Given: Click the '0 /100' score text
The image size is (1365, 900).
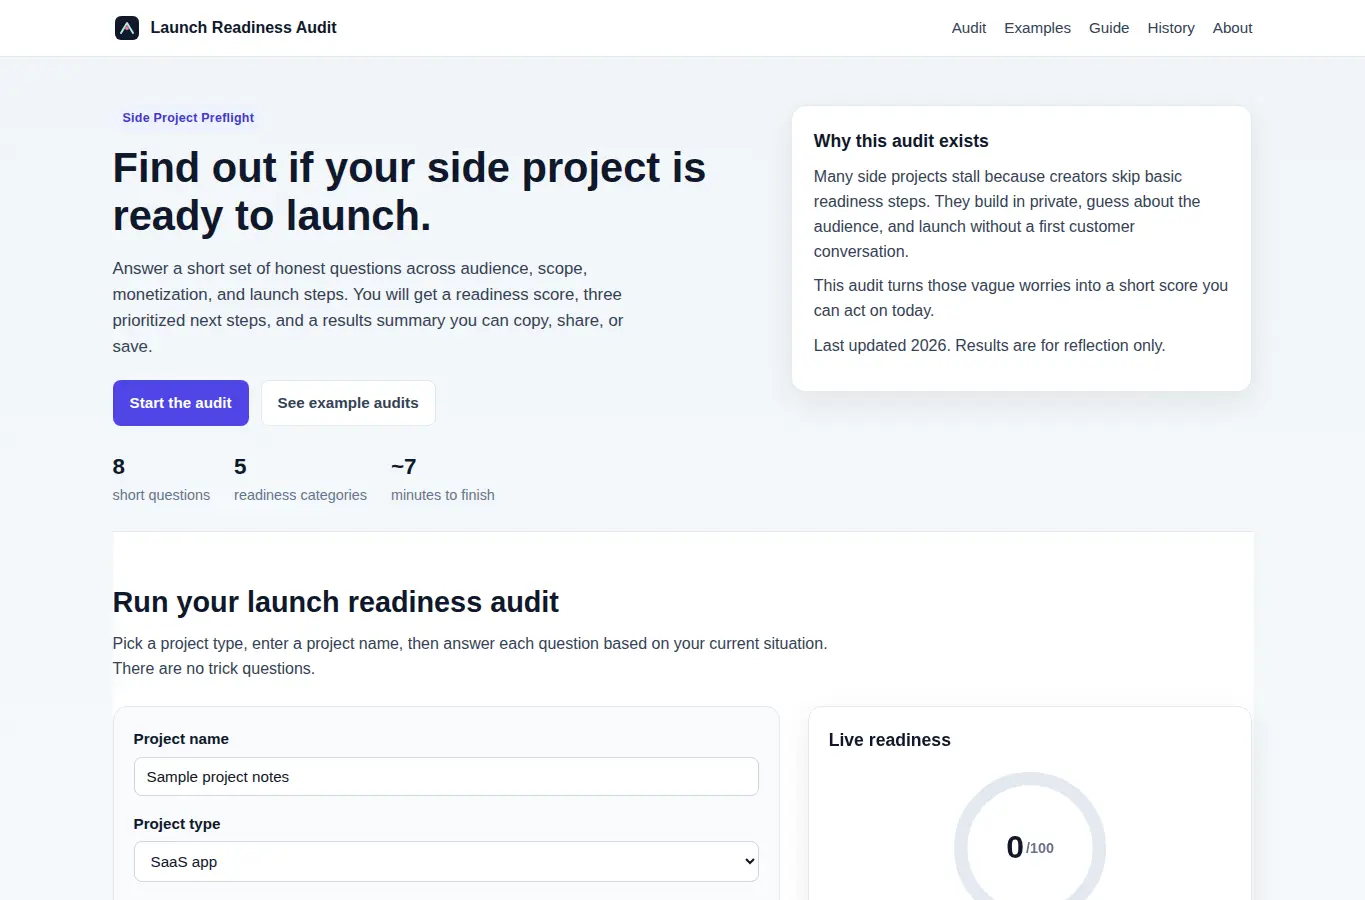Looking at the screenshot, I should click(x=1030, y=847).
